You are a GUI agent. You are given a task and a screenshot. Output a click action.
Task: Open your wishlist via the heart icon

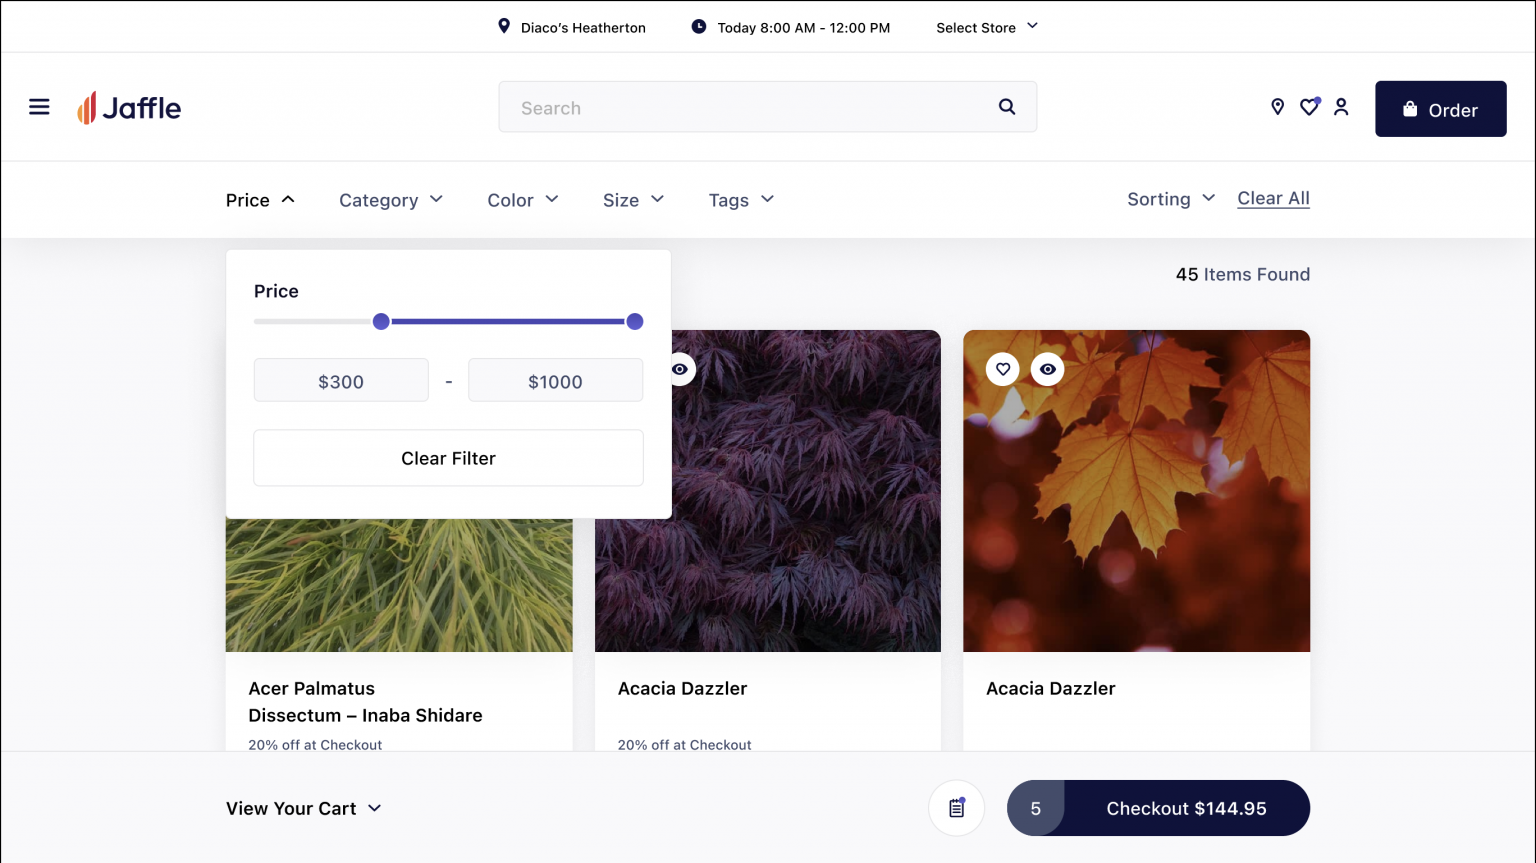(1309, 106)
